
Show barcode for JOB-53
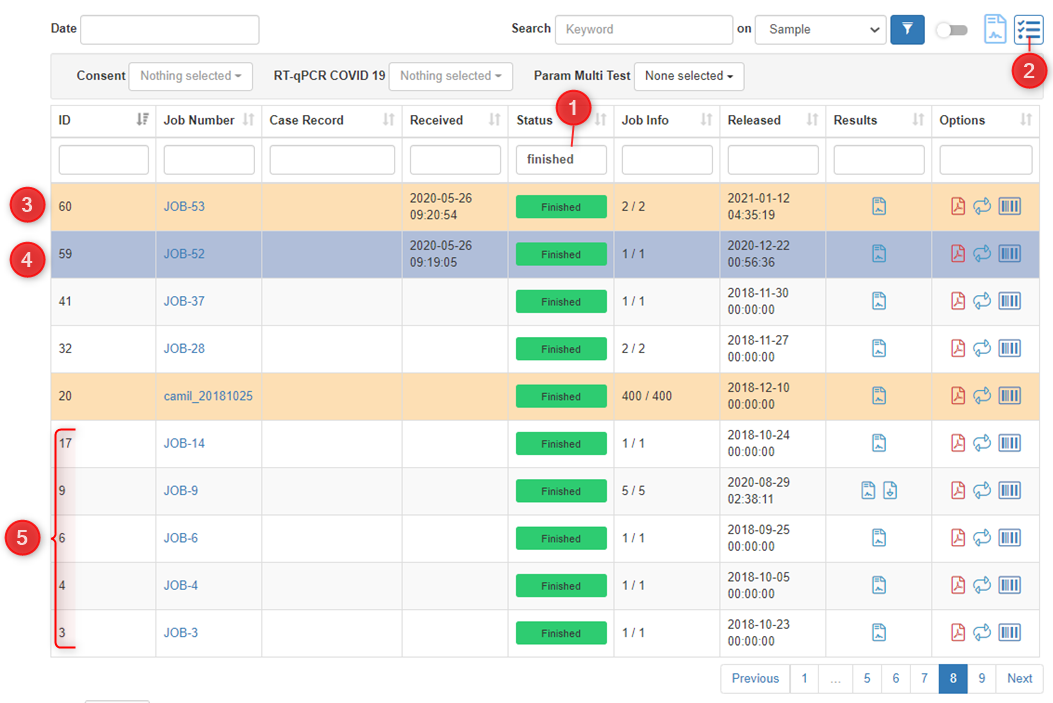[1009, 206]
